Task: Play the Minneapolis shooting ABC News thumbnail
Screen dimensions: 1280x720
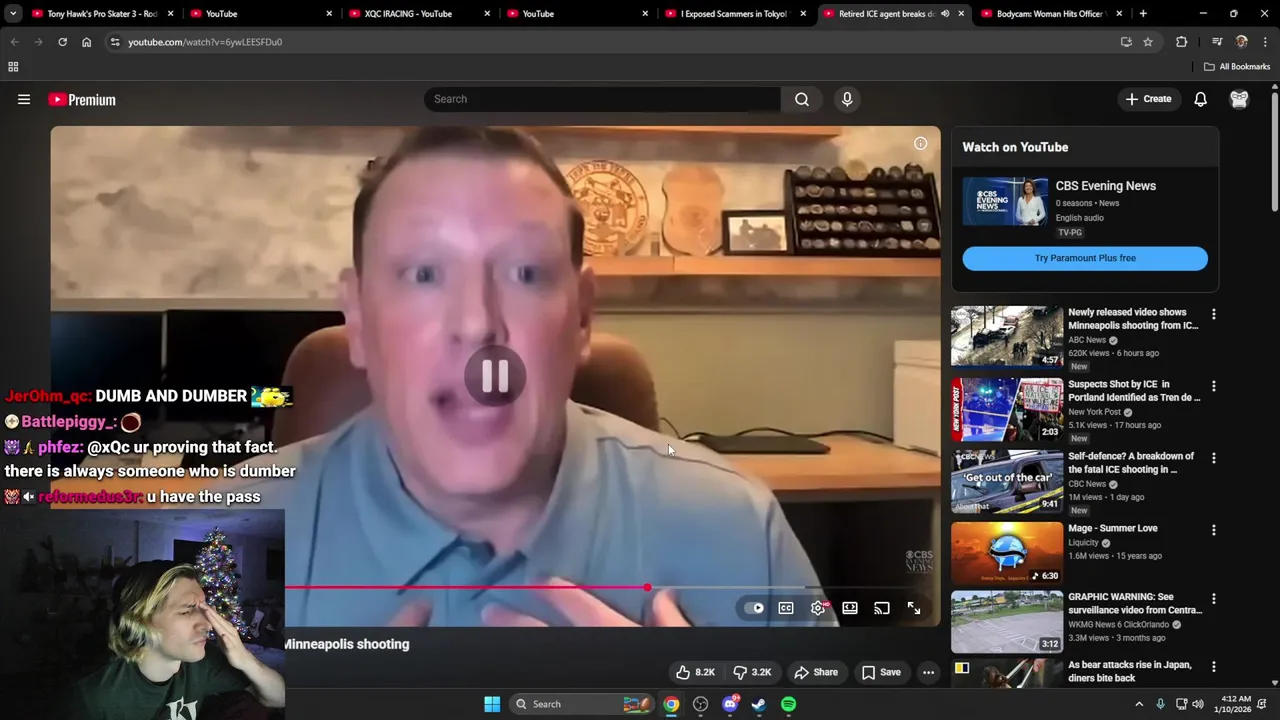Action: pos(1007,337)
